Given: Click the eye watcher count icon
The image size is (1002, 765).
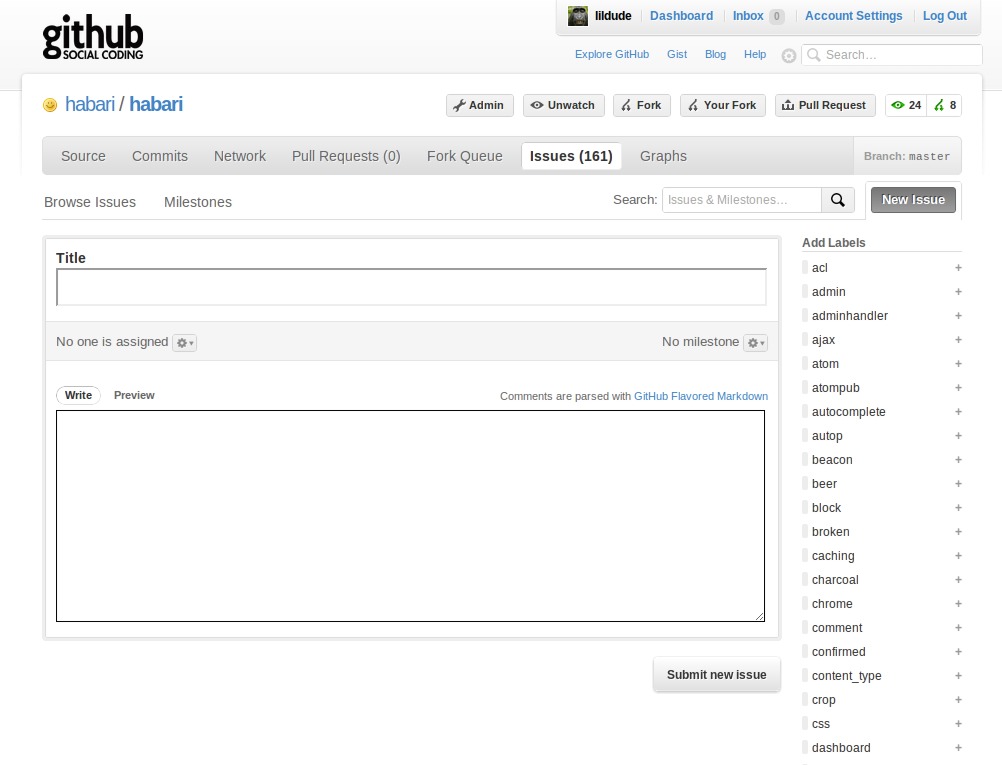Looking at the screenshot, I should click(x=898, y=104).
